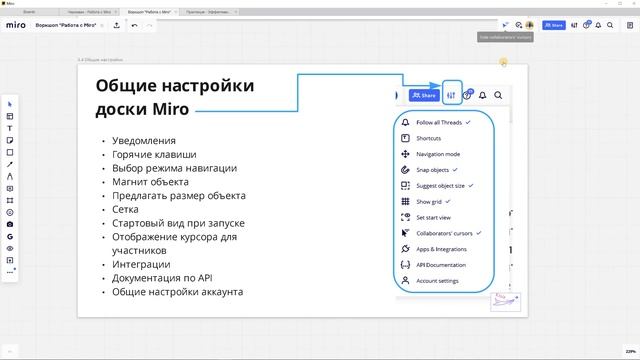Select the Shape tool
640x360 pixels.
10,152
